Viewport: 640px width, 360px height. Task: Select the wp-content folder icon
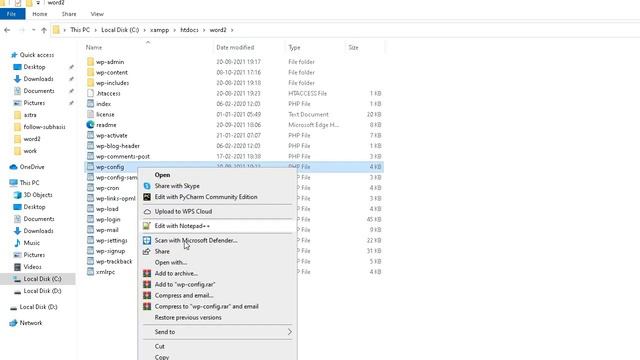tap(90, 72)
